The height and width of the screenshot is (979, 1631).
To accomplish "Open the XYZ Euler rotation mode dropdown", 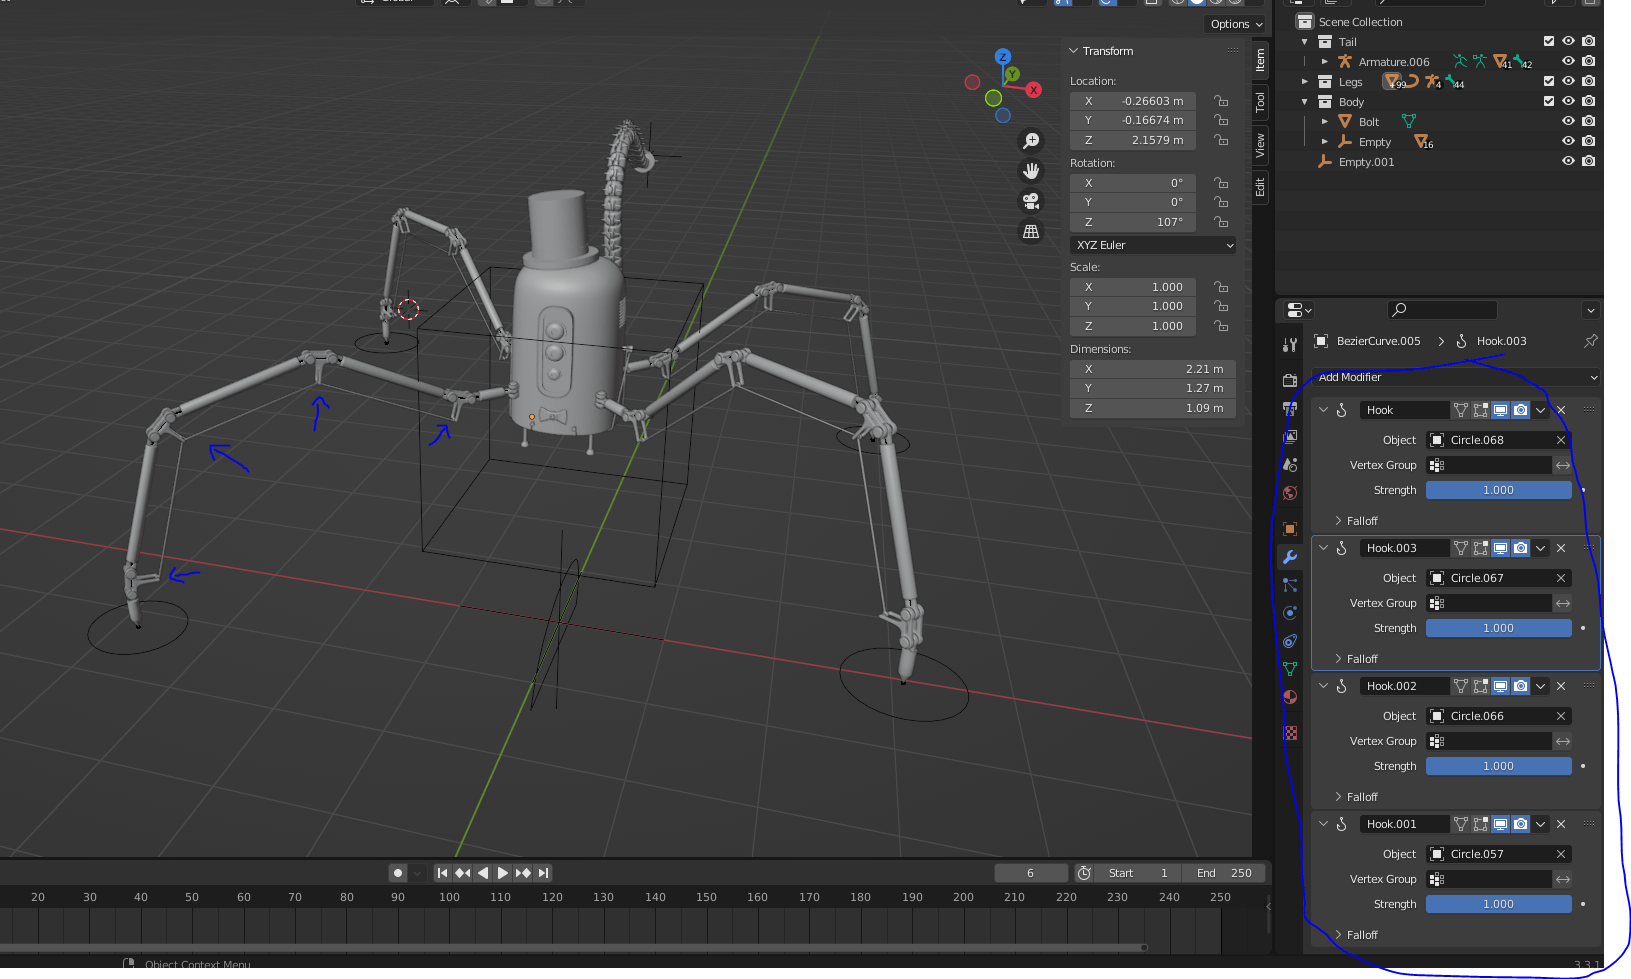I will (1153, 245).
